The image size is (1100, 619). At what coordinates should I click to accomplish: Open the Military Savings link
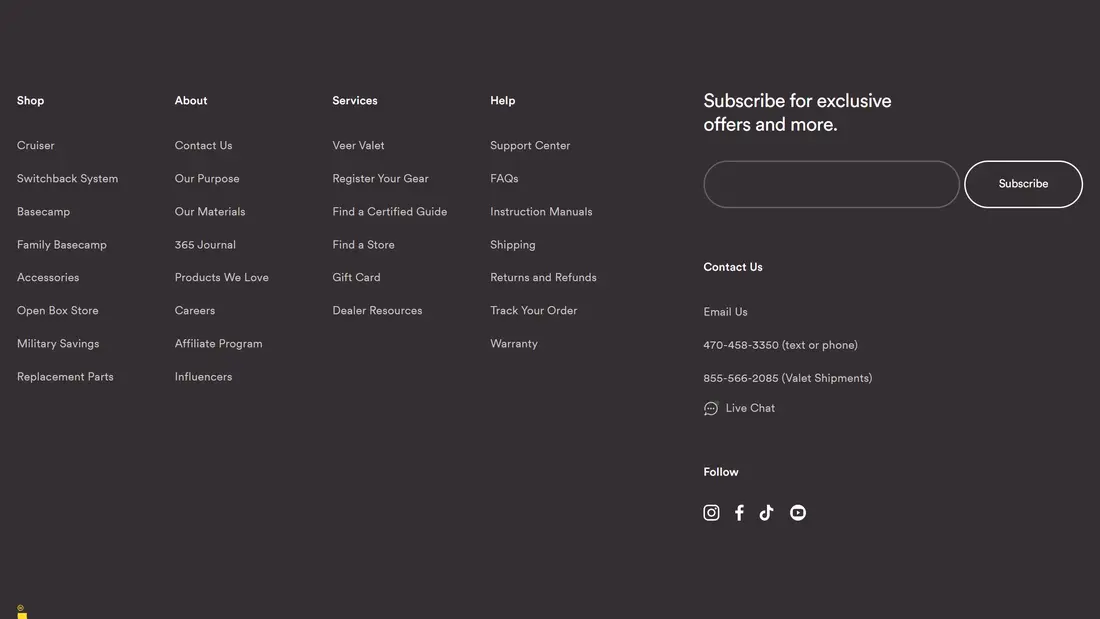58,344
